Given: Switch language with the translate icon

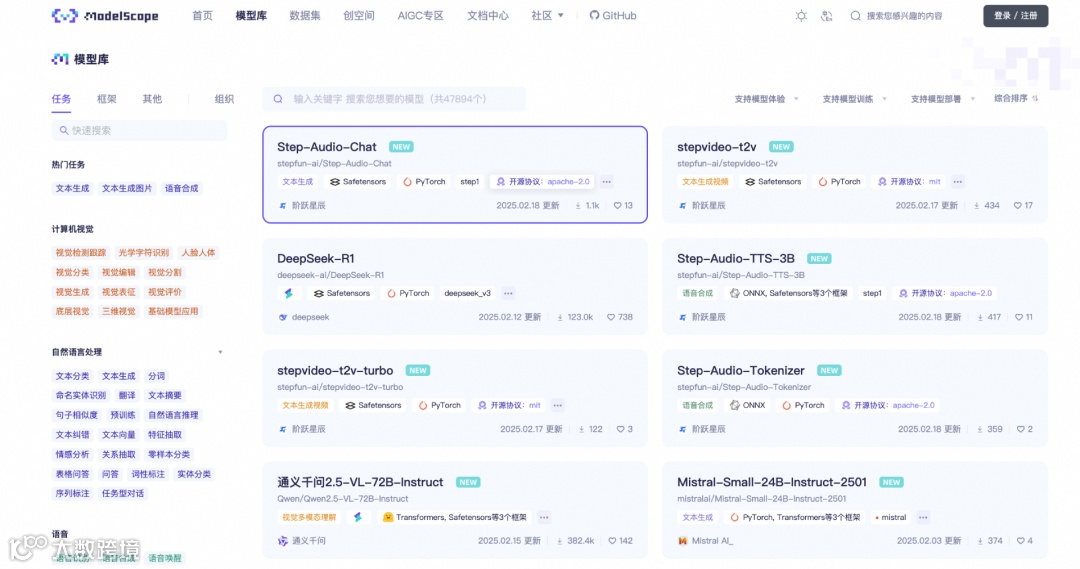Looking at the screenshot, I should click(x=827, y=16).
